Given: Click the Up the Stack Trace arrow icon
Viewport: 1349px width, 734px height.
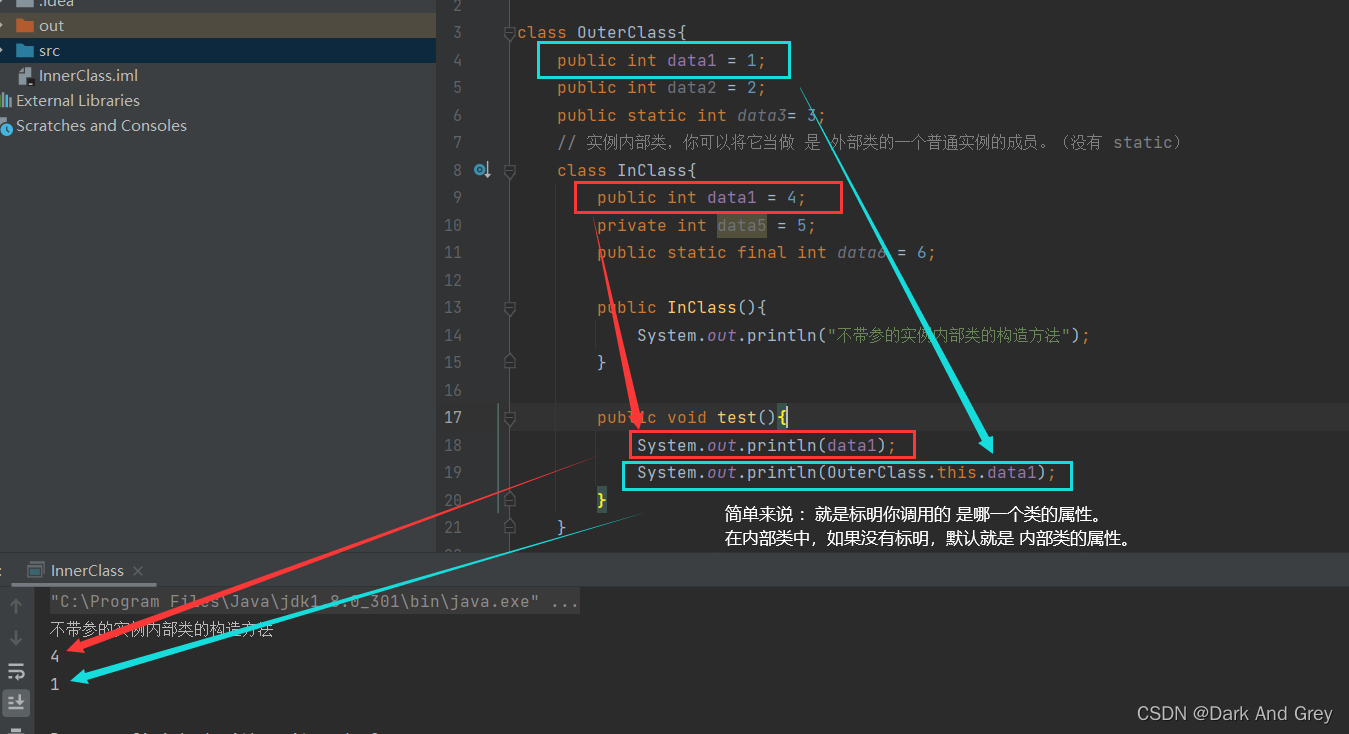Looking at the screenshot, I should [16, 606].
